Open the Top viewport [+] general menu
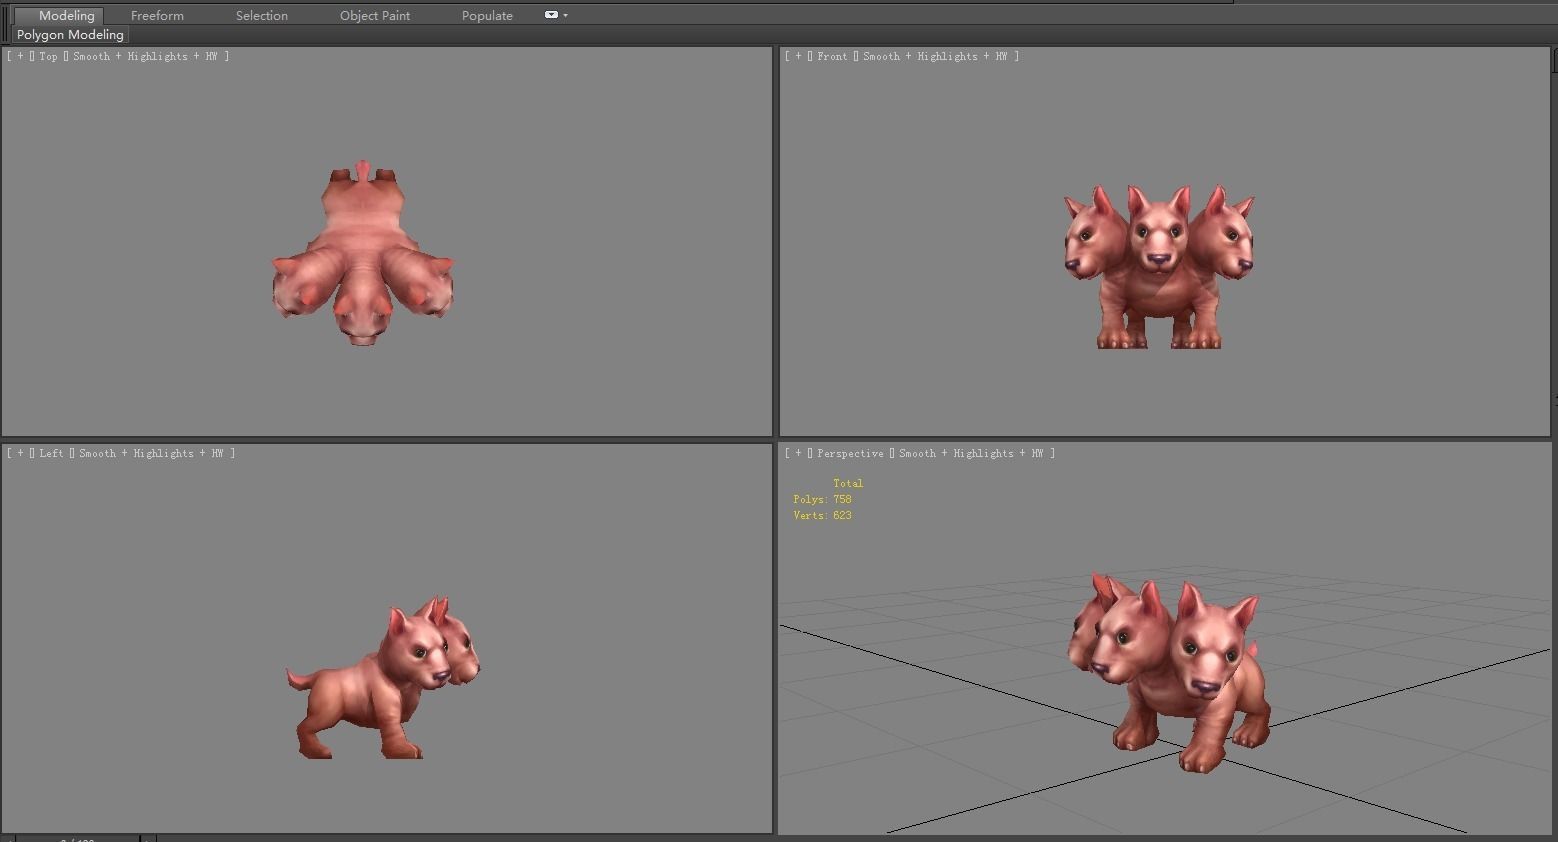This screenshot has height=842, width=1558. point(20,56)
